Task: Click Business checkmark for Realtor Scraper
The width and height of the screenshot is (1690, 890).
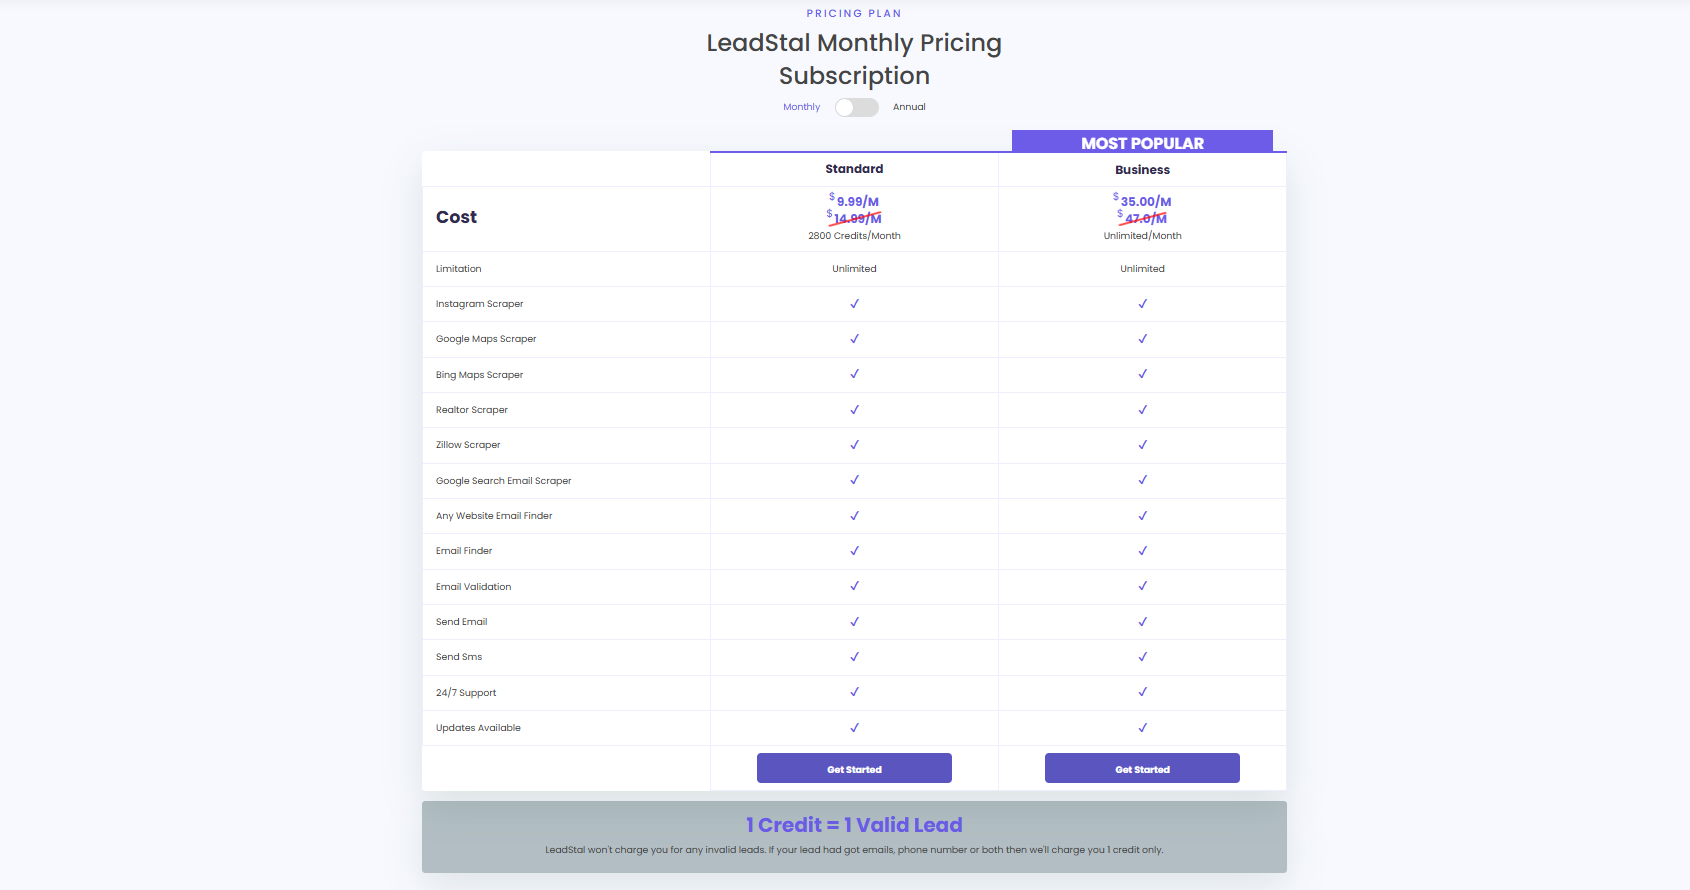Action: click(x=1142, y=410)
